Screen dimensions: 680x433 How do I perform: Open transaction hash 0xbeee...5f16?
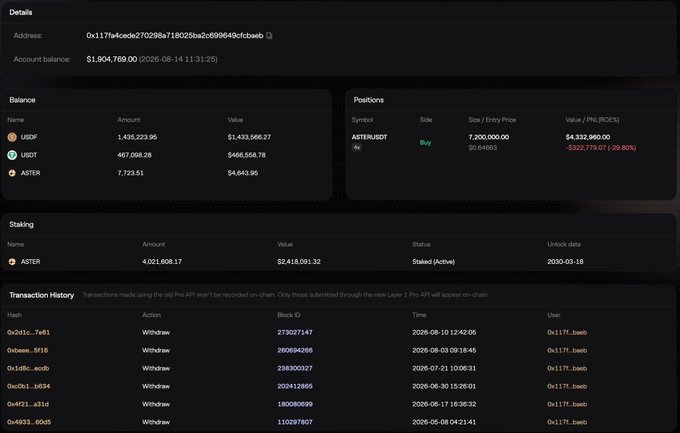click(x=27, y=350)
